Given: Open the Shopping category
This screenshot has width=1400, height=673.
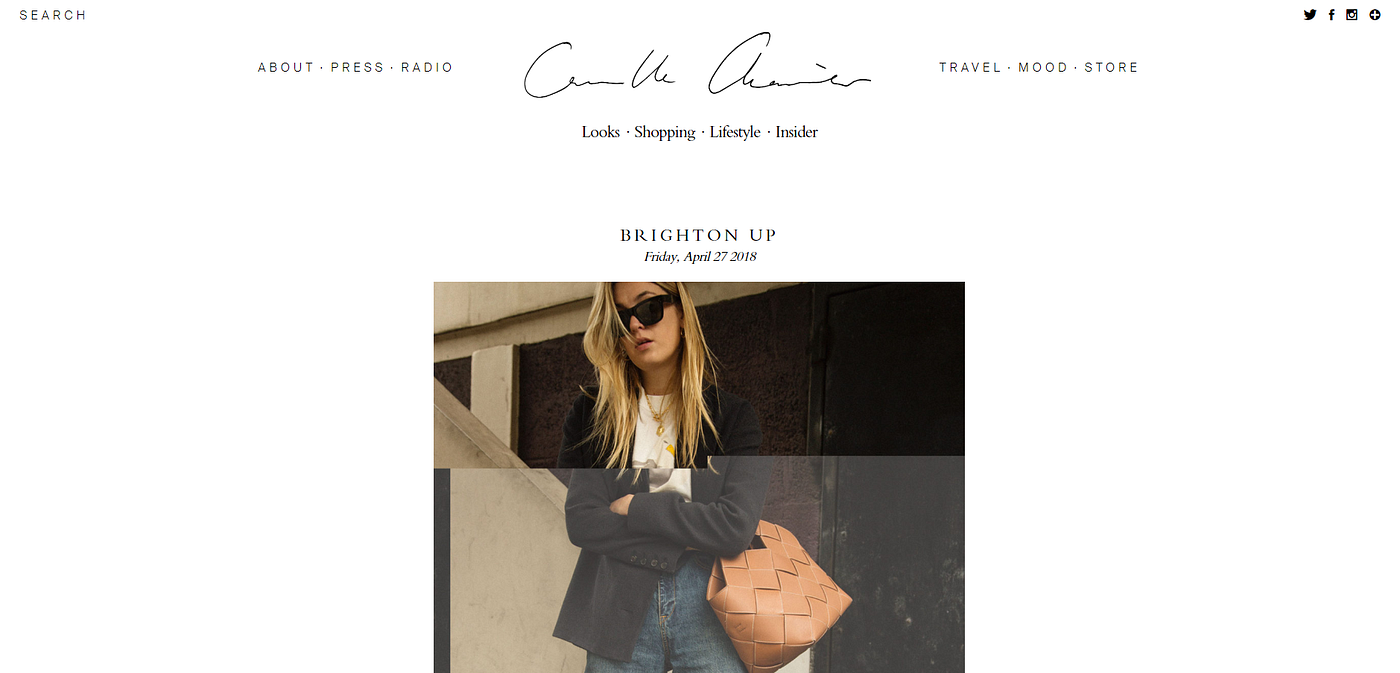Looking at the screenshot, I should click(665, 132).
